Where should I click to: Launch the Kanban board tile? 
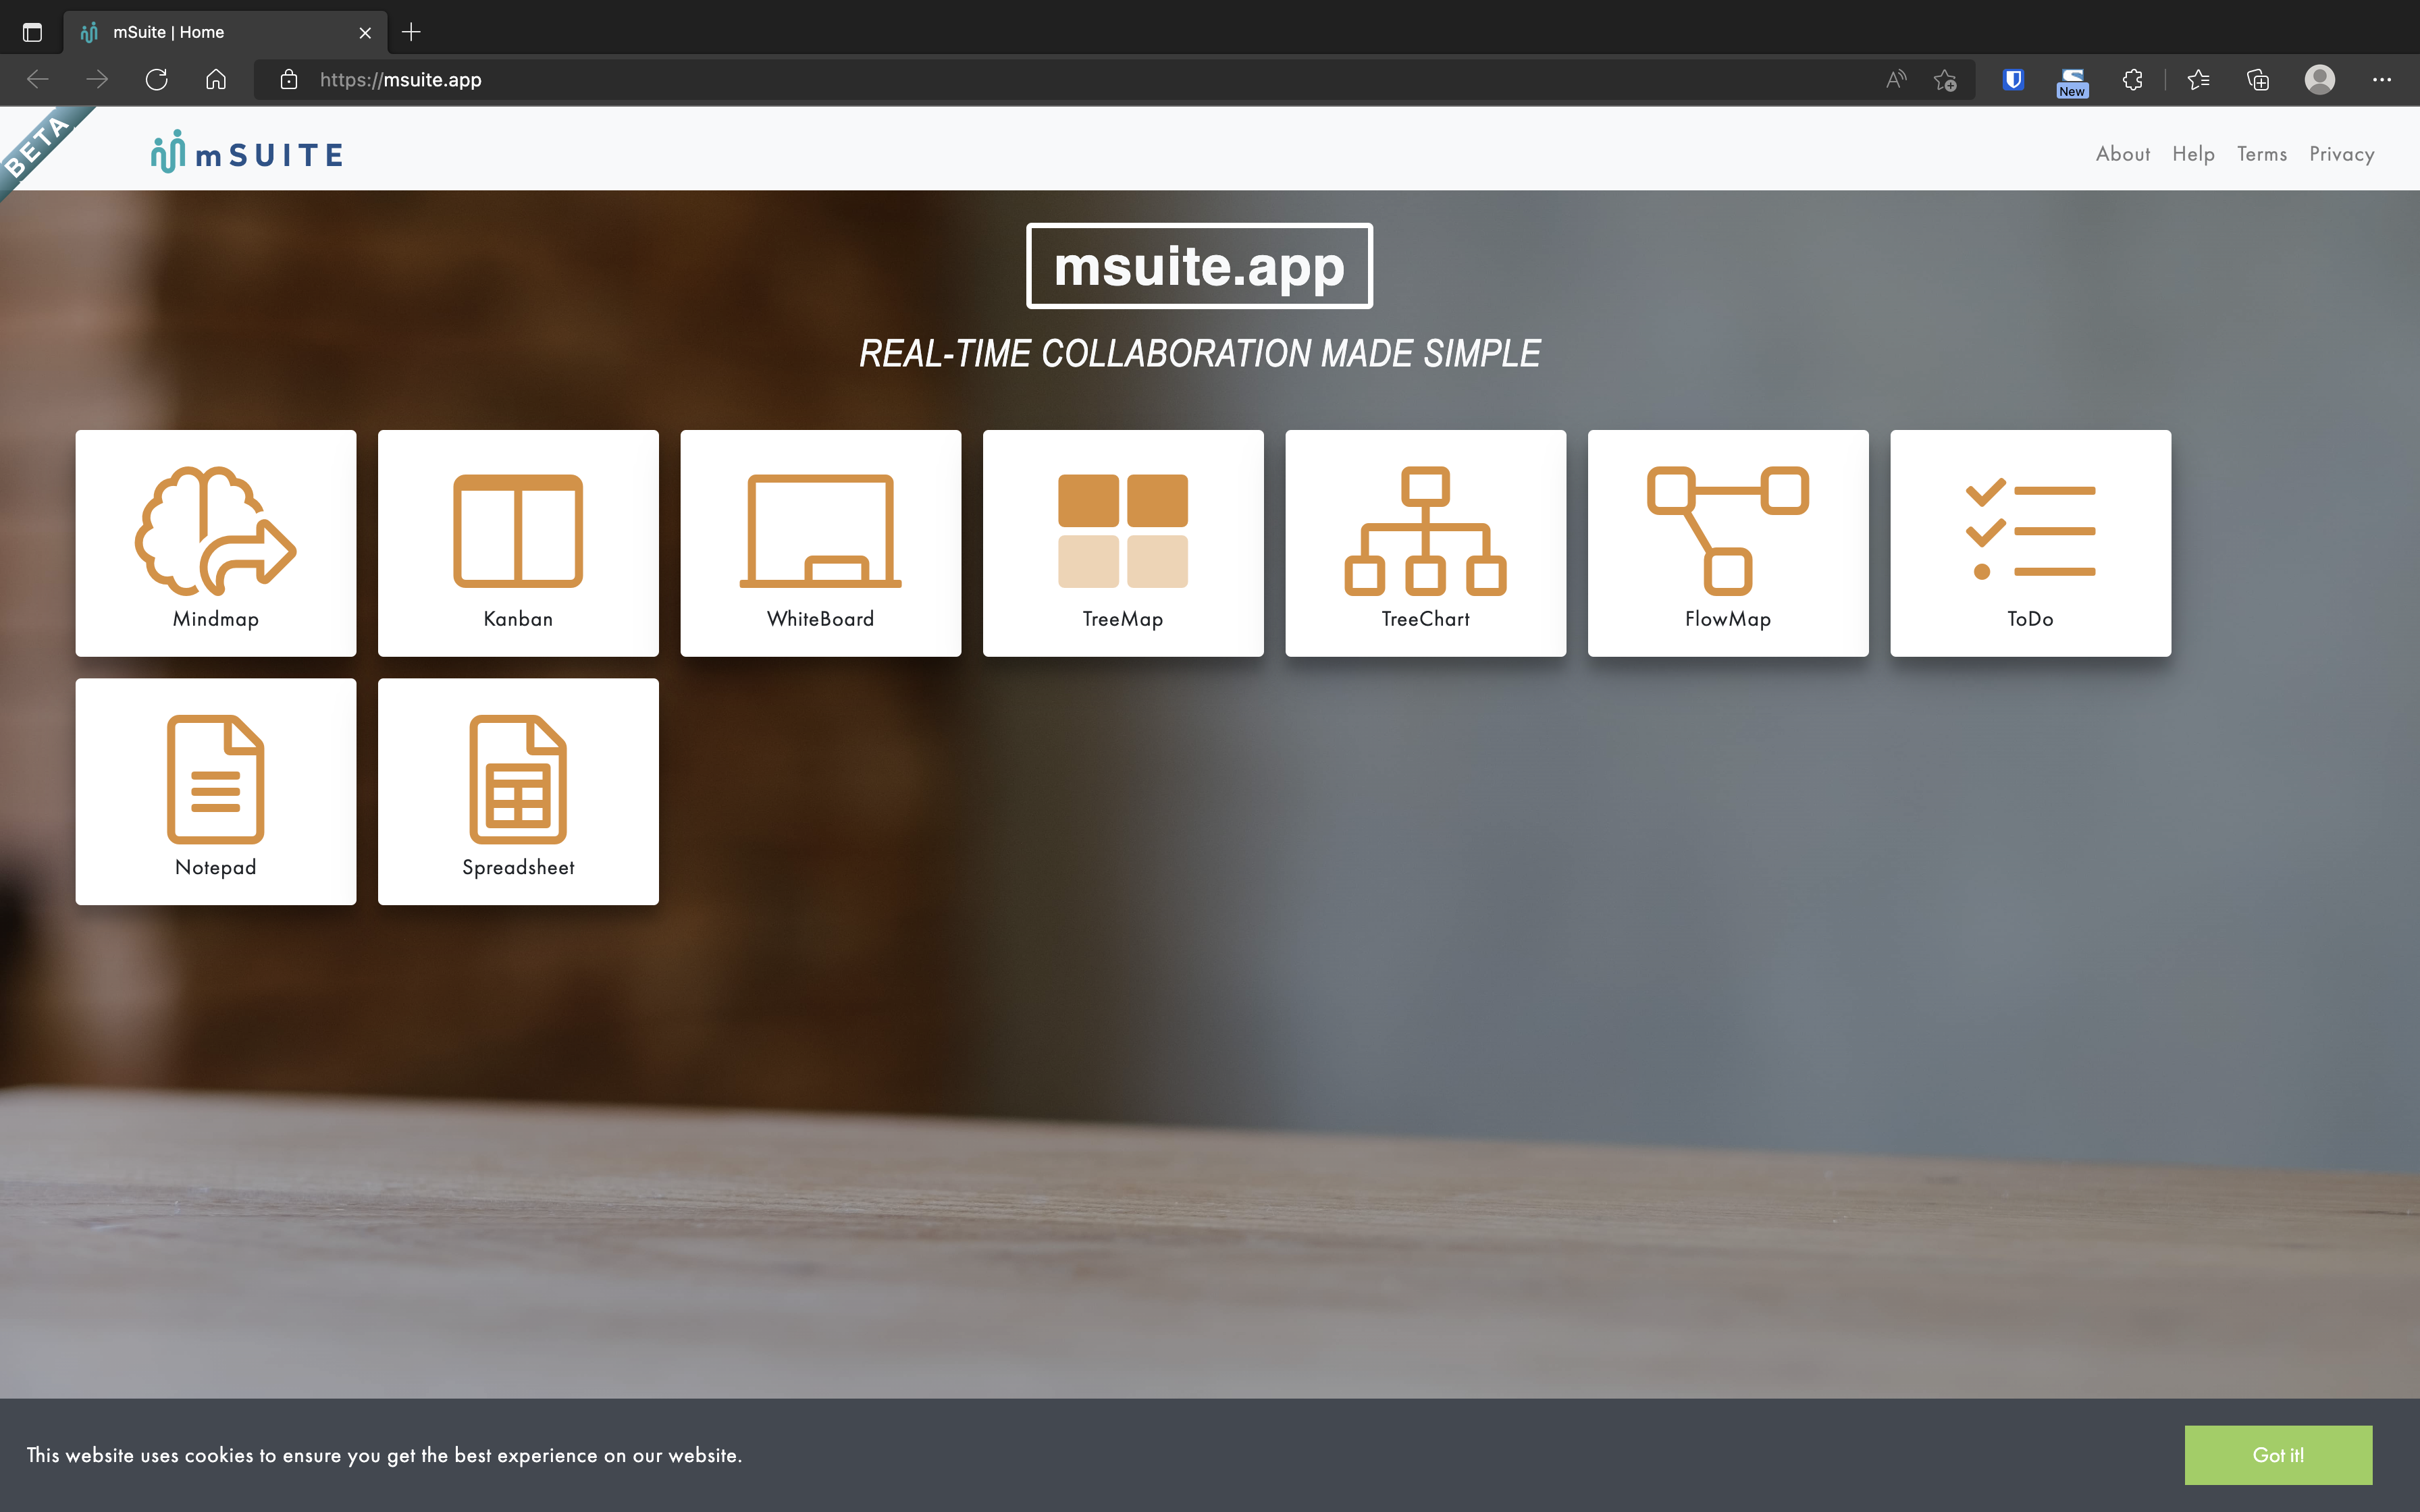coord(518,542)
